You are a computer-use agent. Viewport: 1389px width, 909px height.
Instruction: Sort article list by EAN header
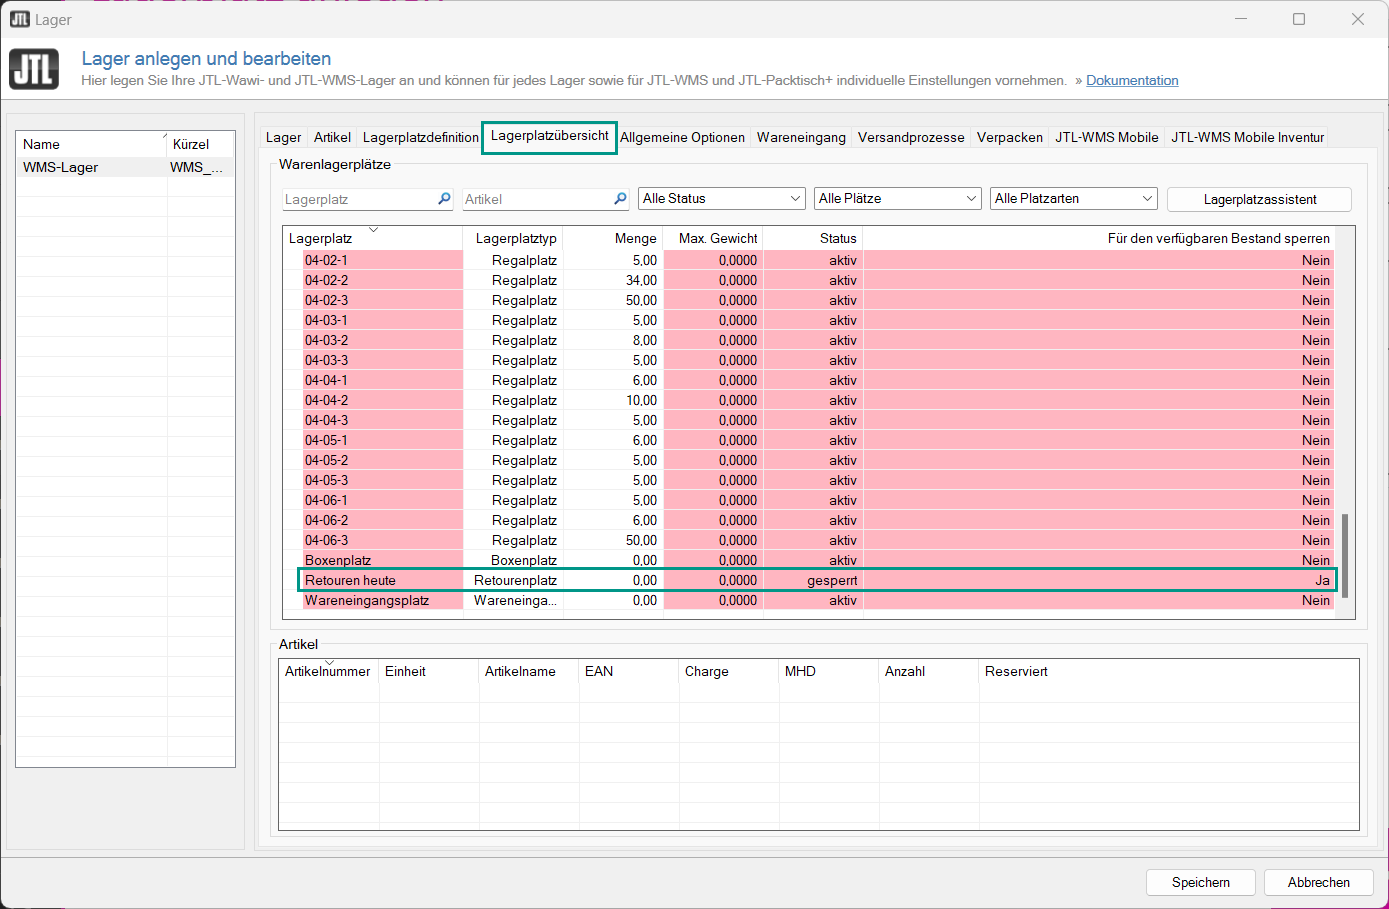(x=629, y=671)
